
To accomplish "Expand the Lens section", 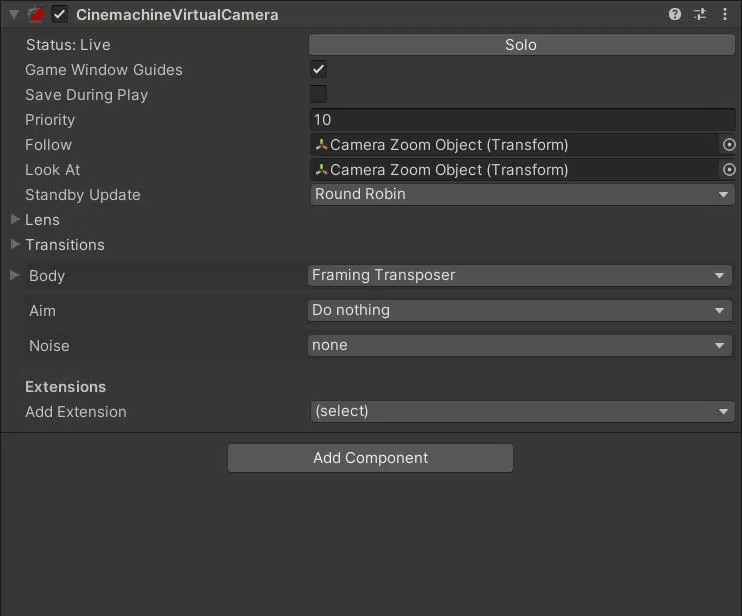I will [15, 220].
